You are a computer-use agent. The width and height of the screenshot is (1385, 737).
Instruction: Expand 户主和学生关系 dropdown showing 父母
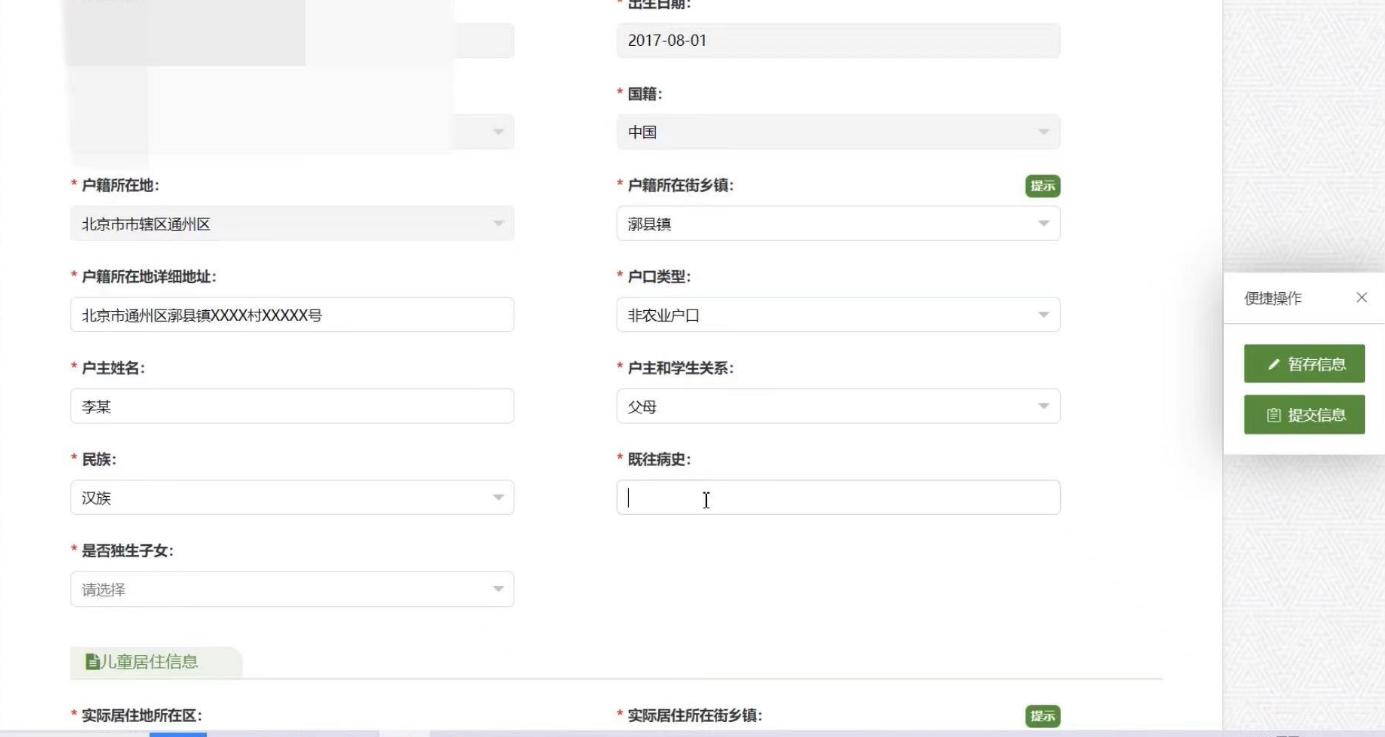(838, 407)
